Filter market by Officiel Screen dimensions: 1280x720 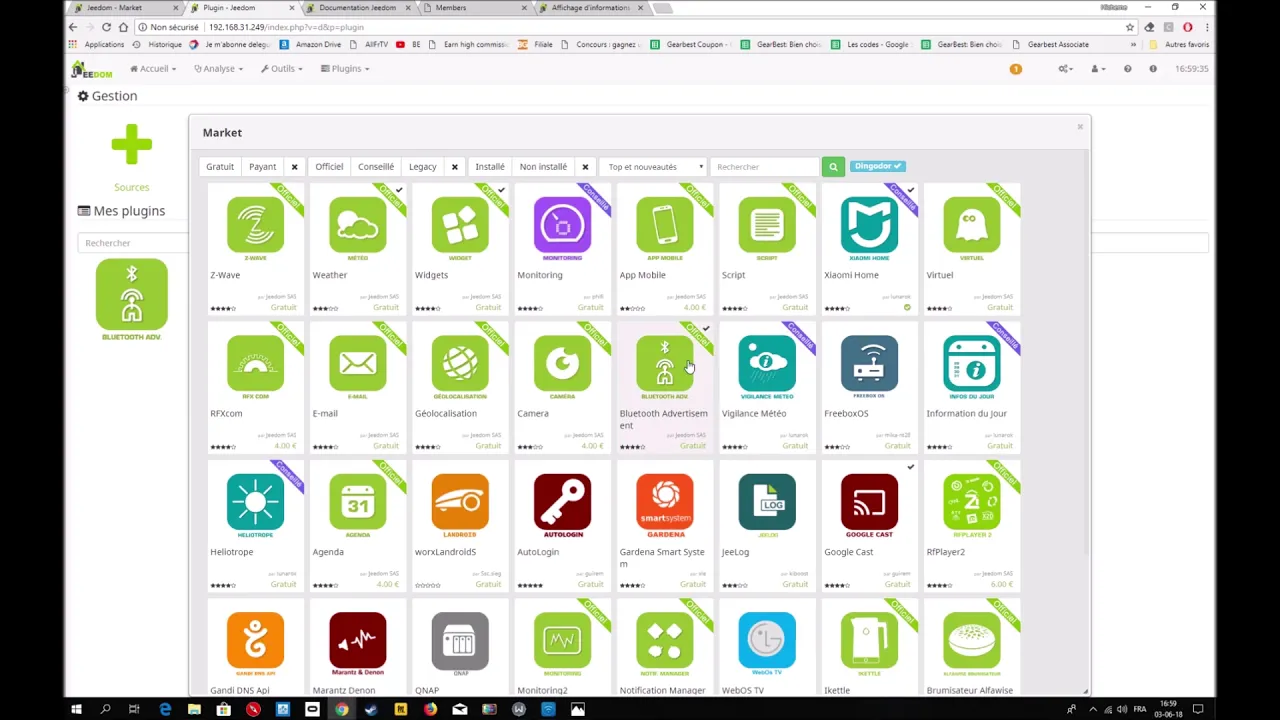[329, 167]
